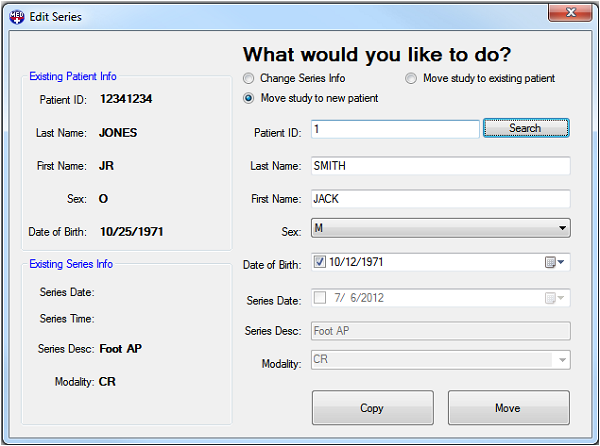Viewport: 600px width, 446px height.
Task: Select Move study to new patient
Action: pyautogui.click(x=249, y=98)
